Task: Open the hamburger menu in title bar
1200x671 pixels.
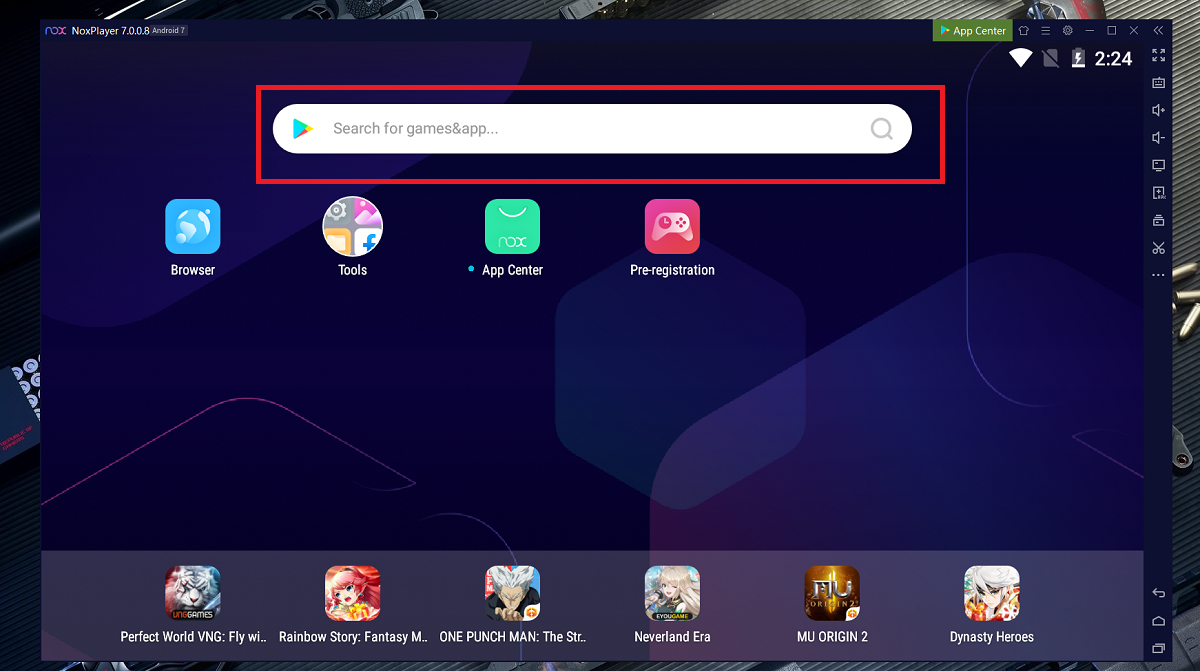Action: pyautogui.click(x=1045, y=31)
